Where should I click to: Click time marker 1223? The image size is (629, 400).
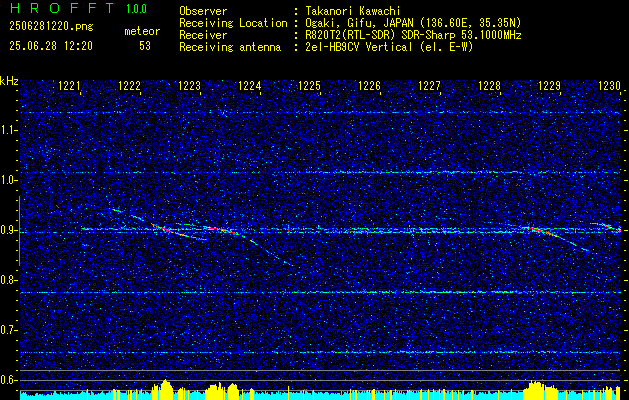coord(189,85)
